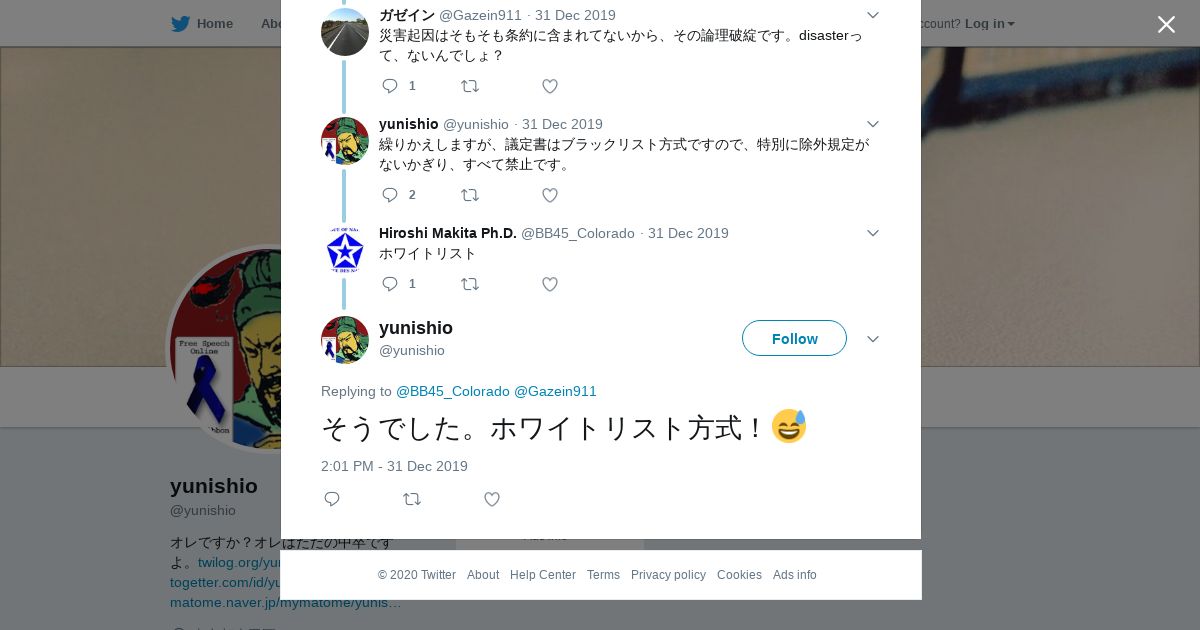Reply to the main yunishio tweet
This screenshot has width=1200, height=630.
point(332,499)
